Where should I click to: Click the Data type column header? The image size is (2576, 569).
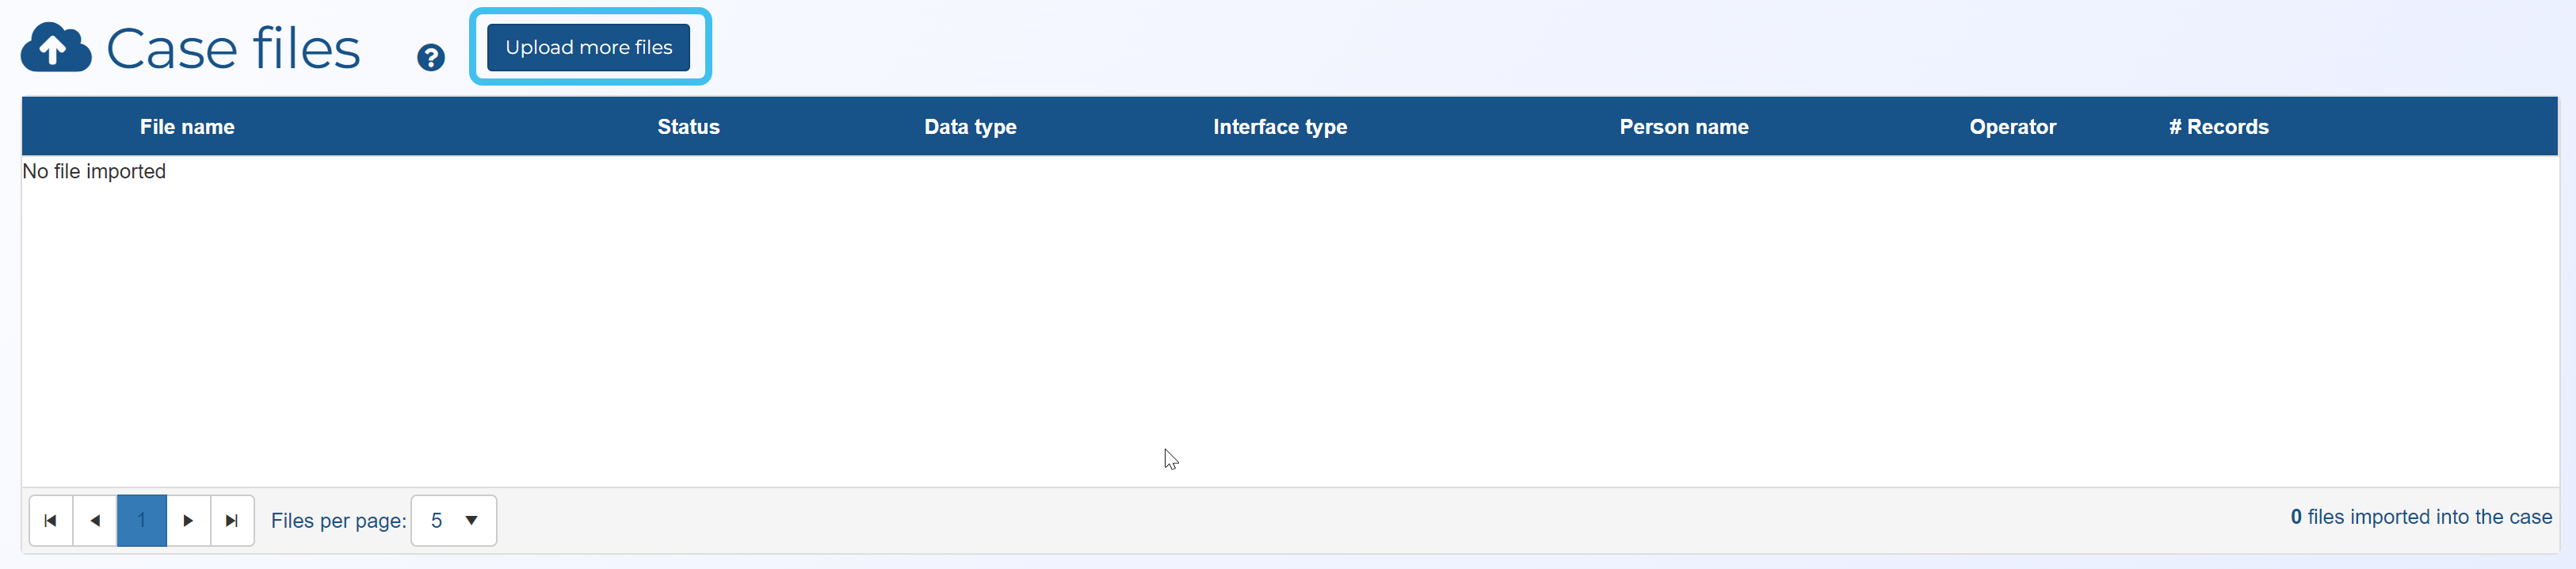pyautogui.click(x=970, y=127)
